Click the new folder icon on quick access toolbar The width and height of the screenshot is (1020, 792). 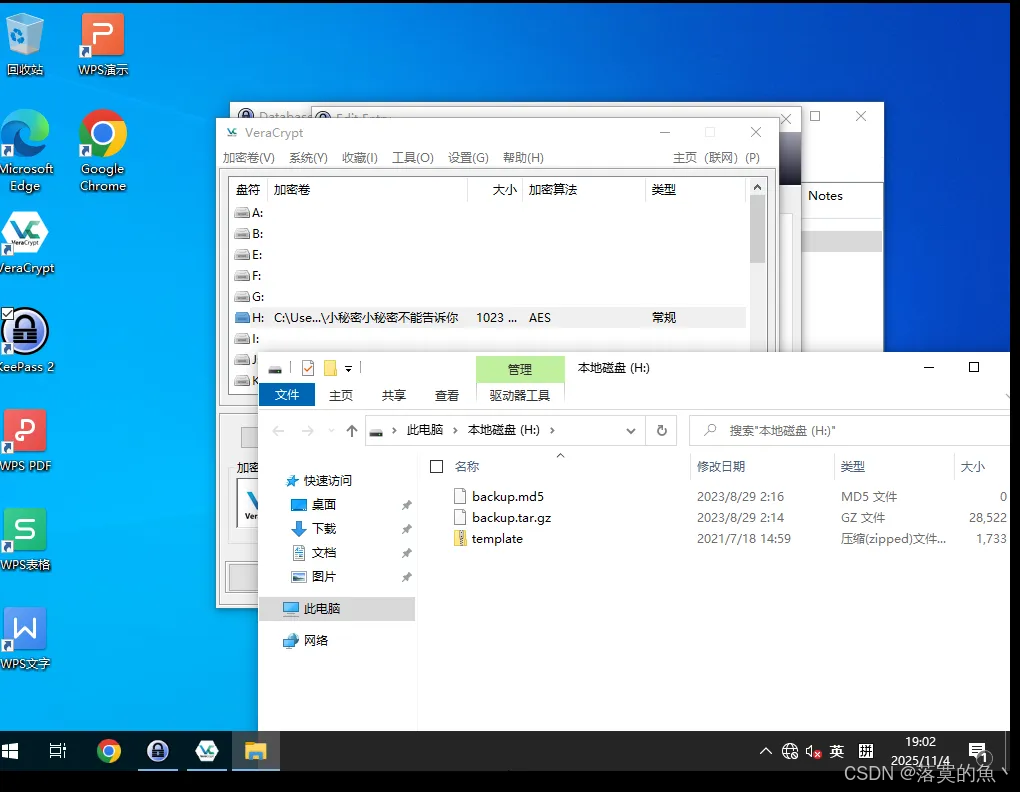[x=331, y=368]
